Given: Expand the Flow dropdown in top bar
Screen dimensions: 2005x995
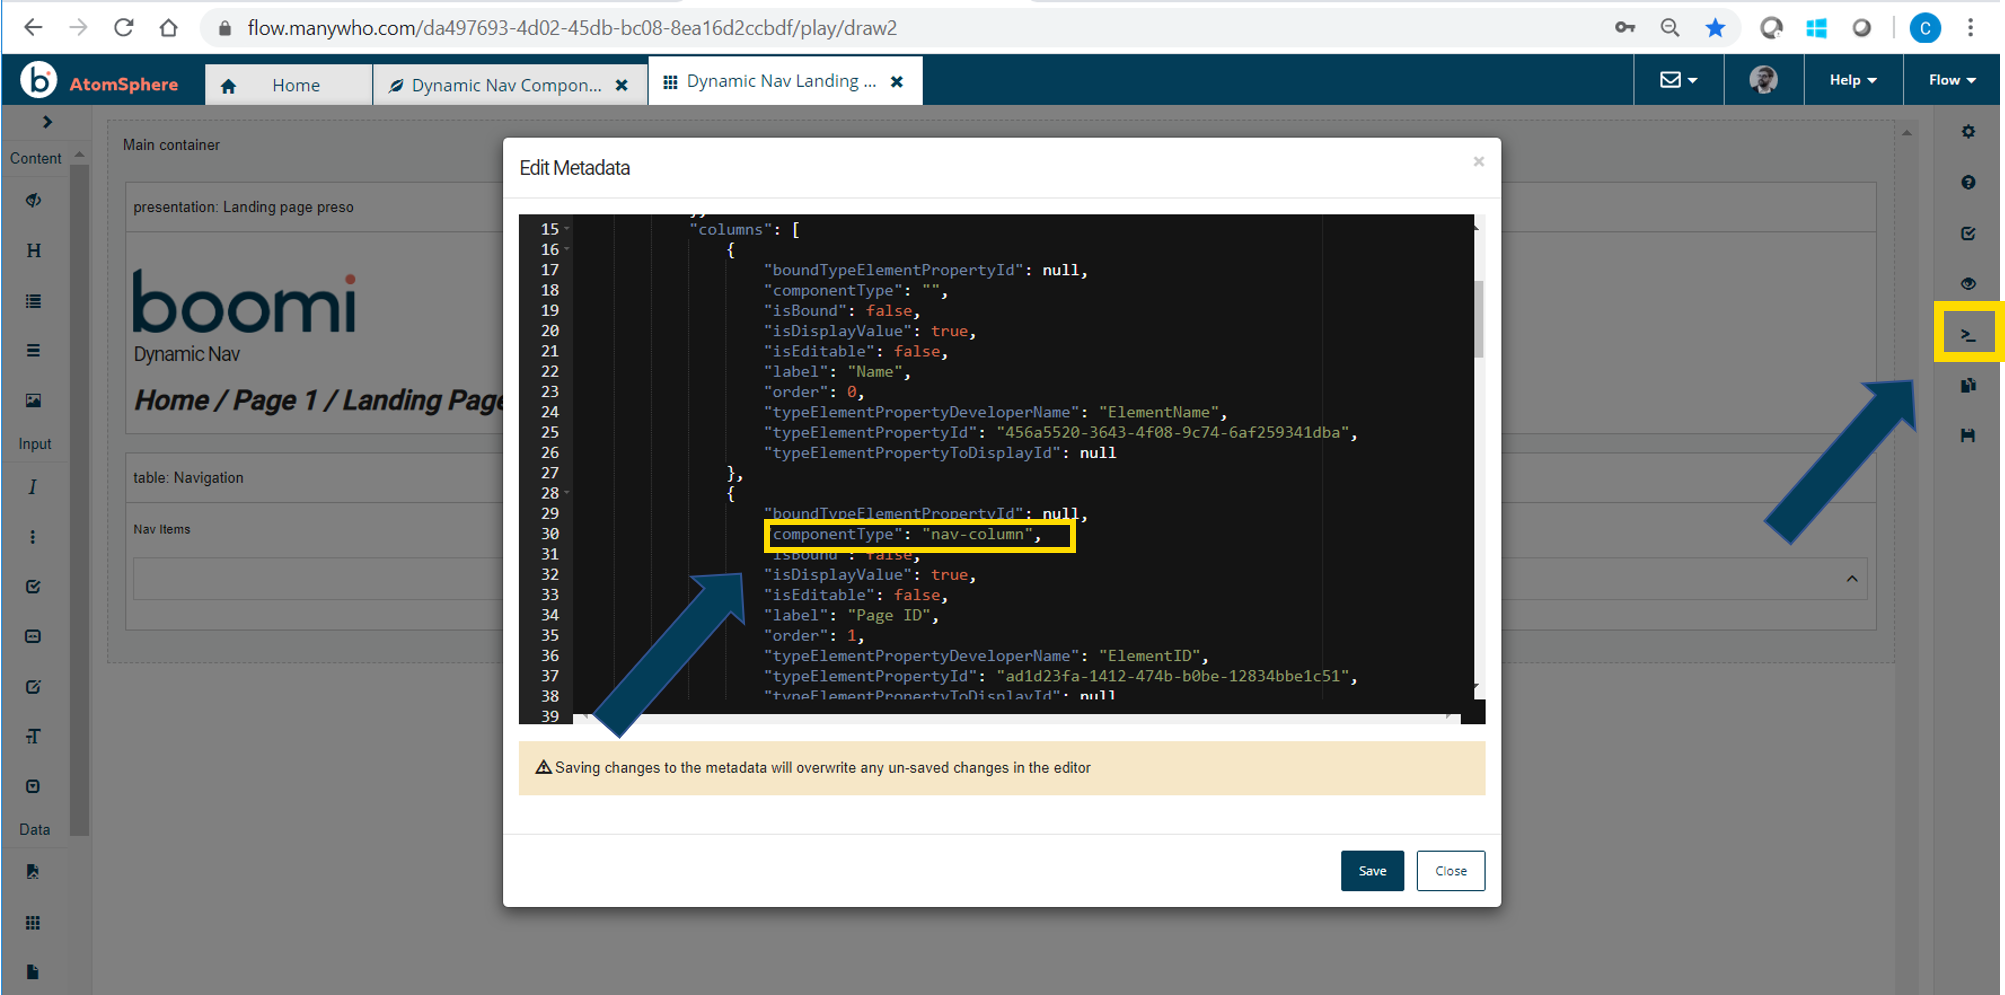Looking at the screenshot, I should coord(1949,79).
